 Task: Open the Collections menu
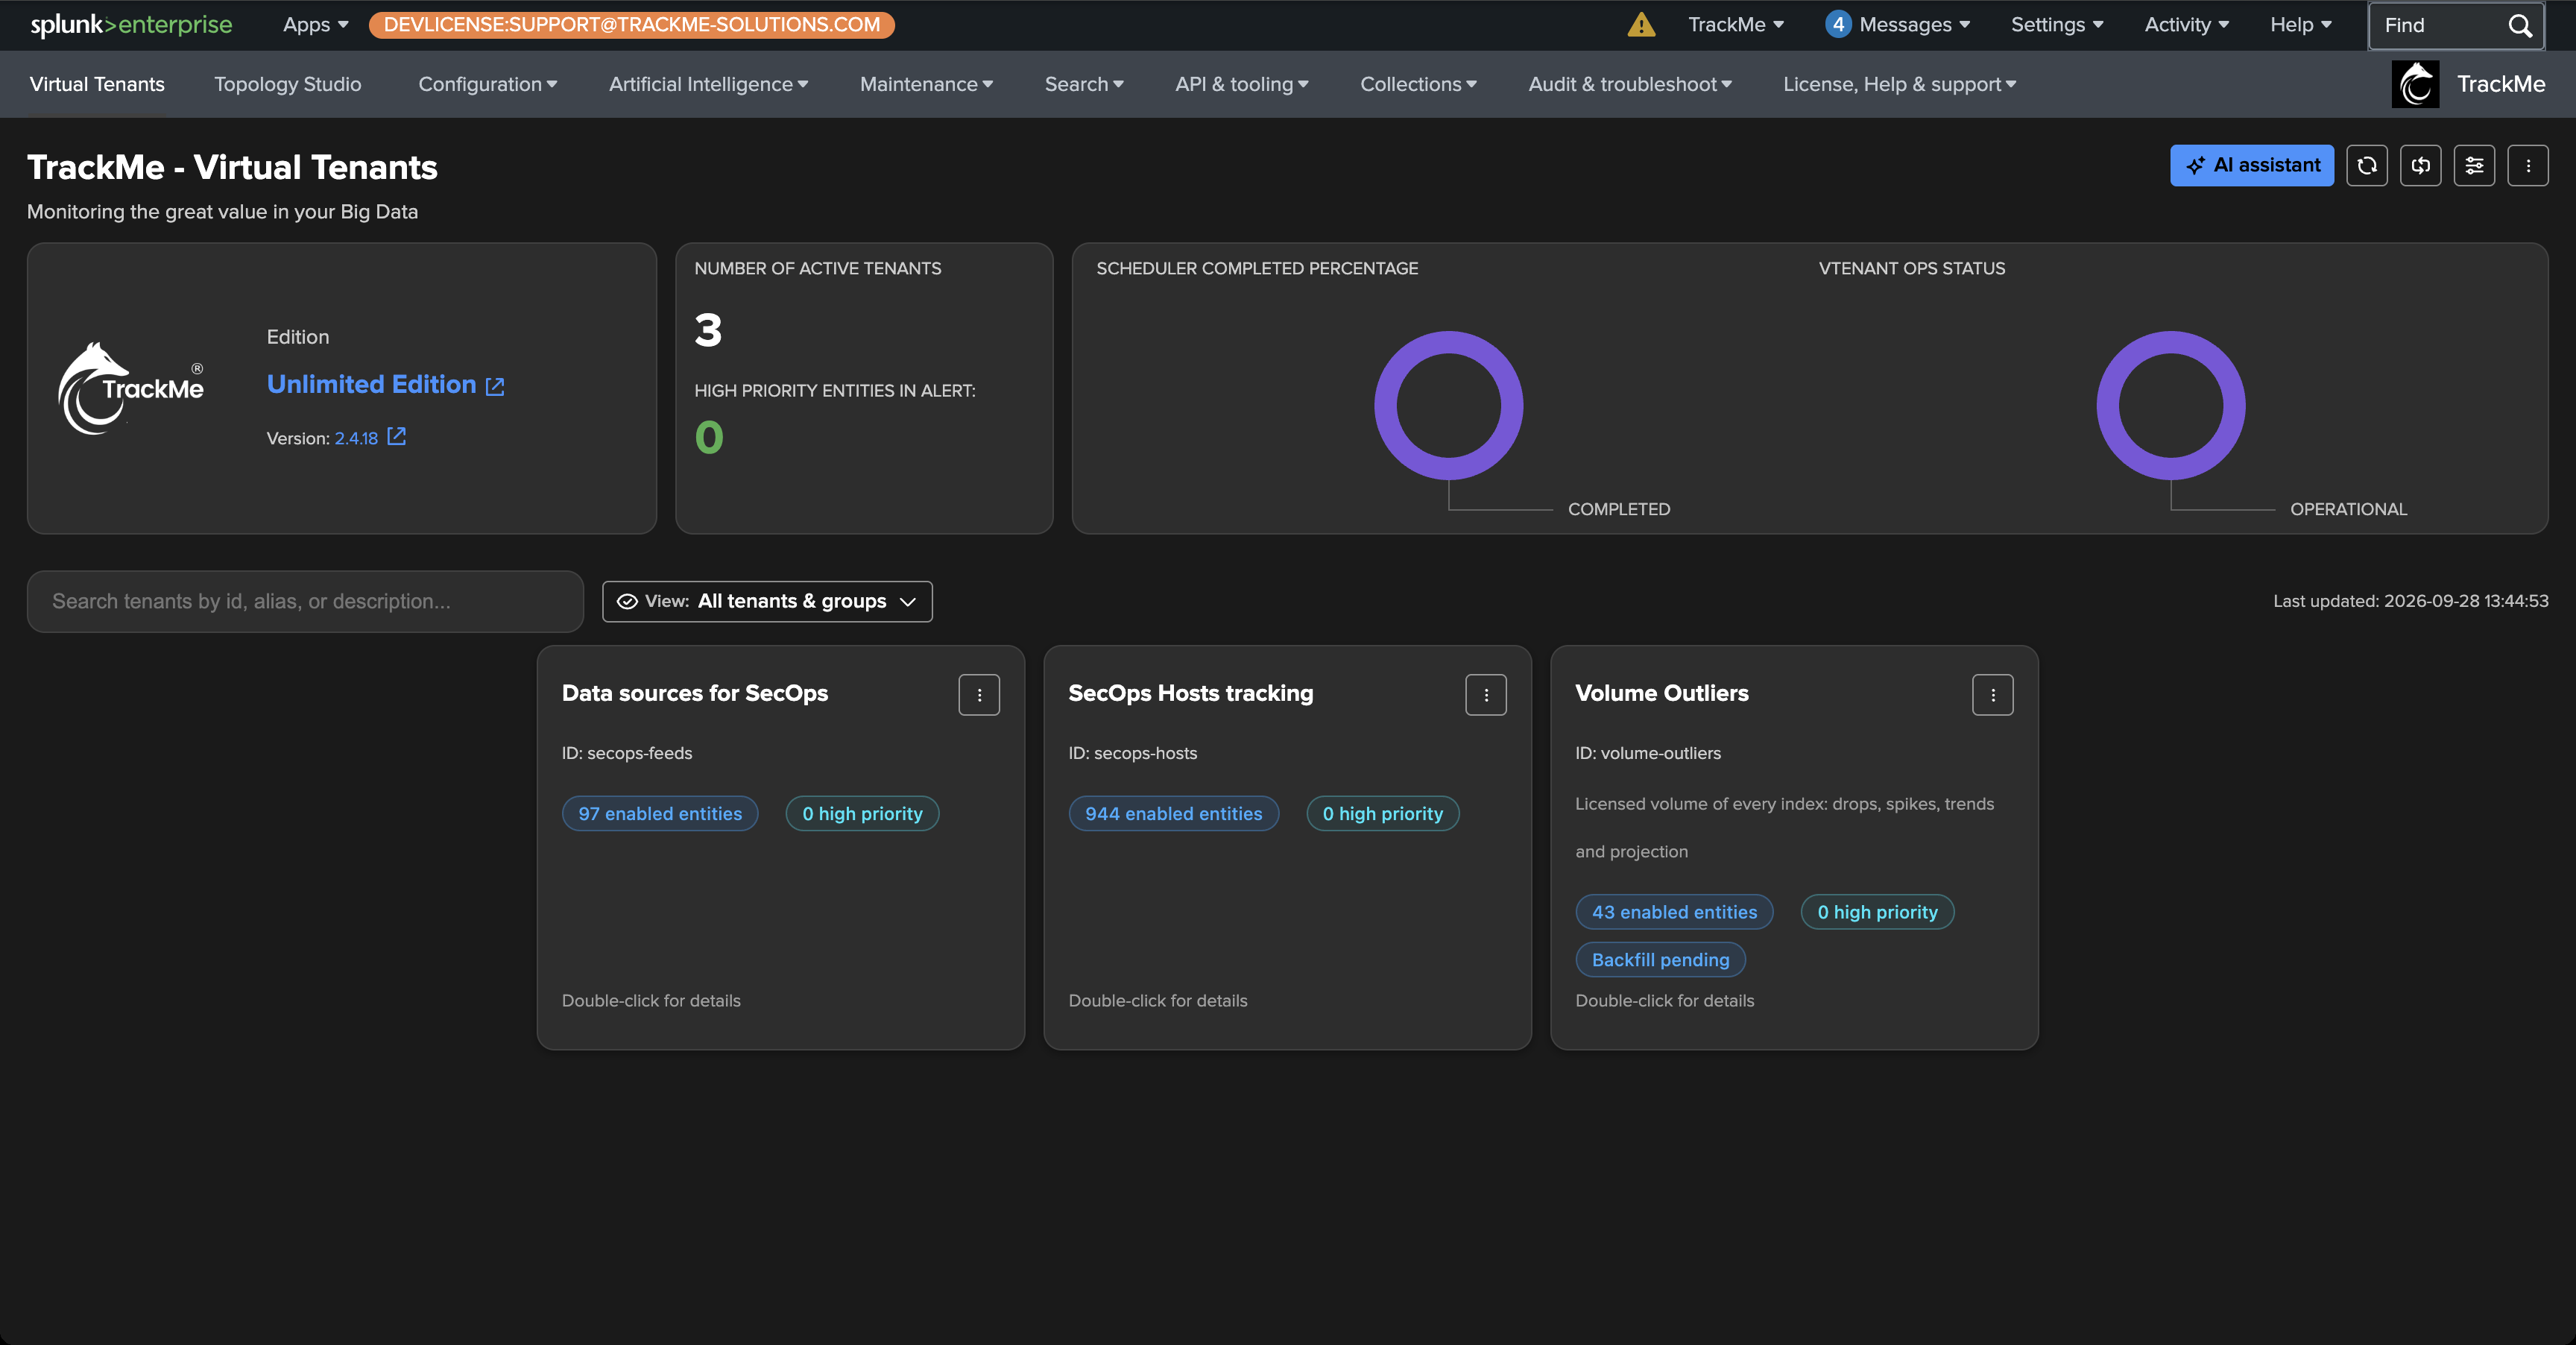(x=1418, y=84)
